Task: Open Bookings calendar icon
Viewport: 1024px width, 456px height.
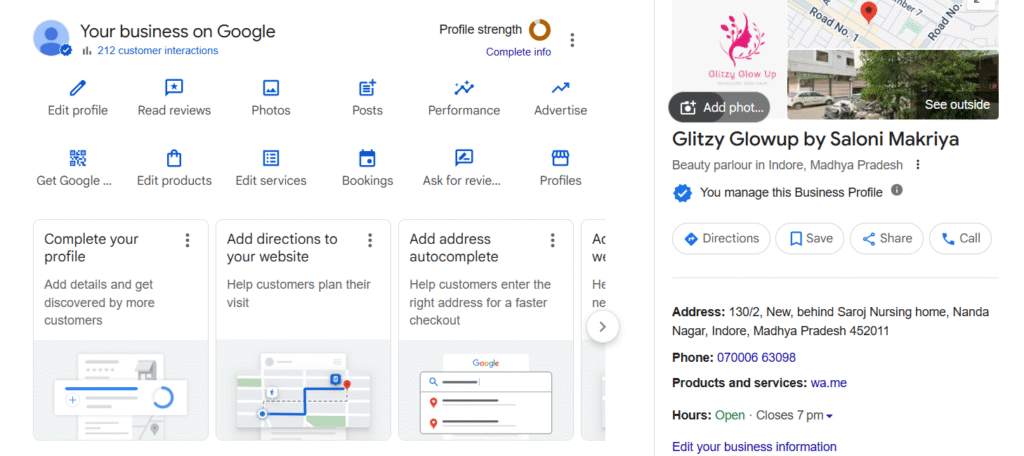Action: tap(368, 158)
